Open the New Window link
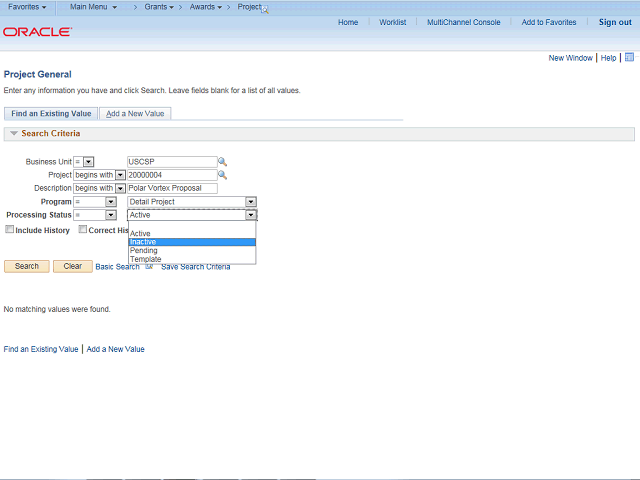The height and width of the screenshot is (480, 640). (570, 58)
